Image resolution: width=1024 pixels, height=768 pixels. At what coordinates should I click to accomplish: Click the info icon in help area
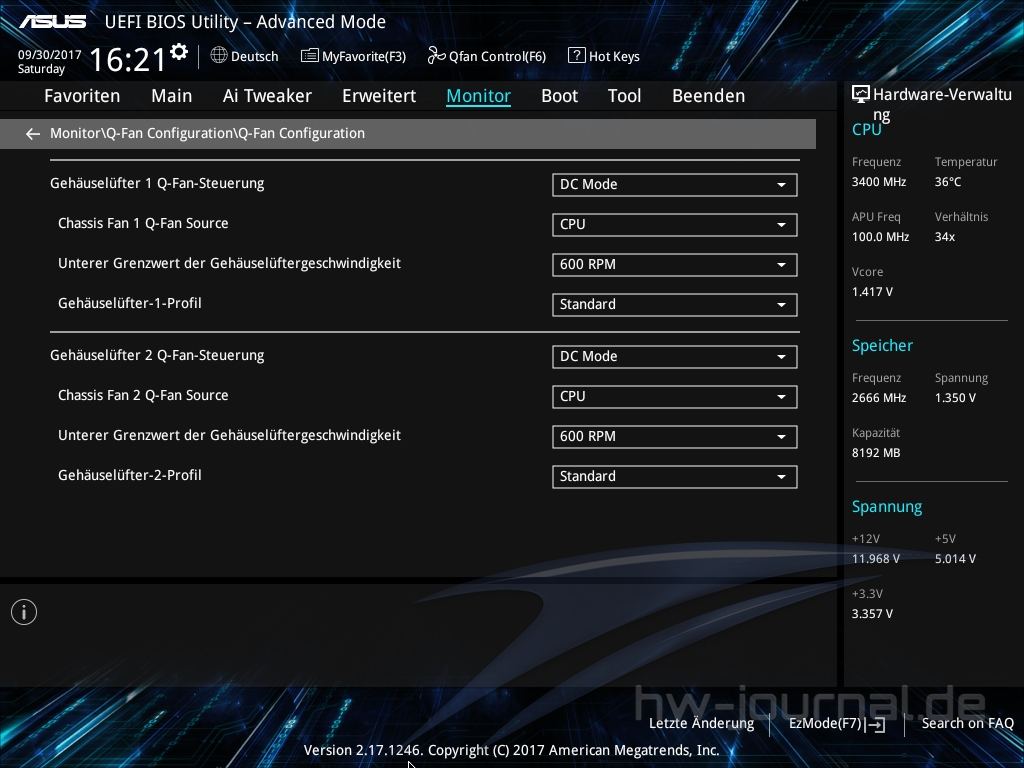pos(24,612)
